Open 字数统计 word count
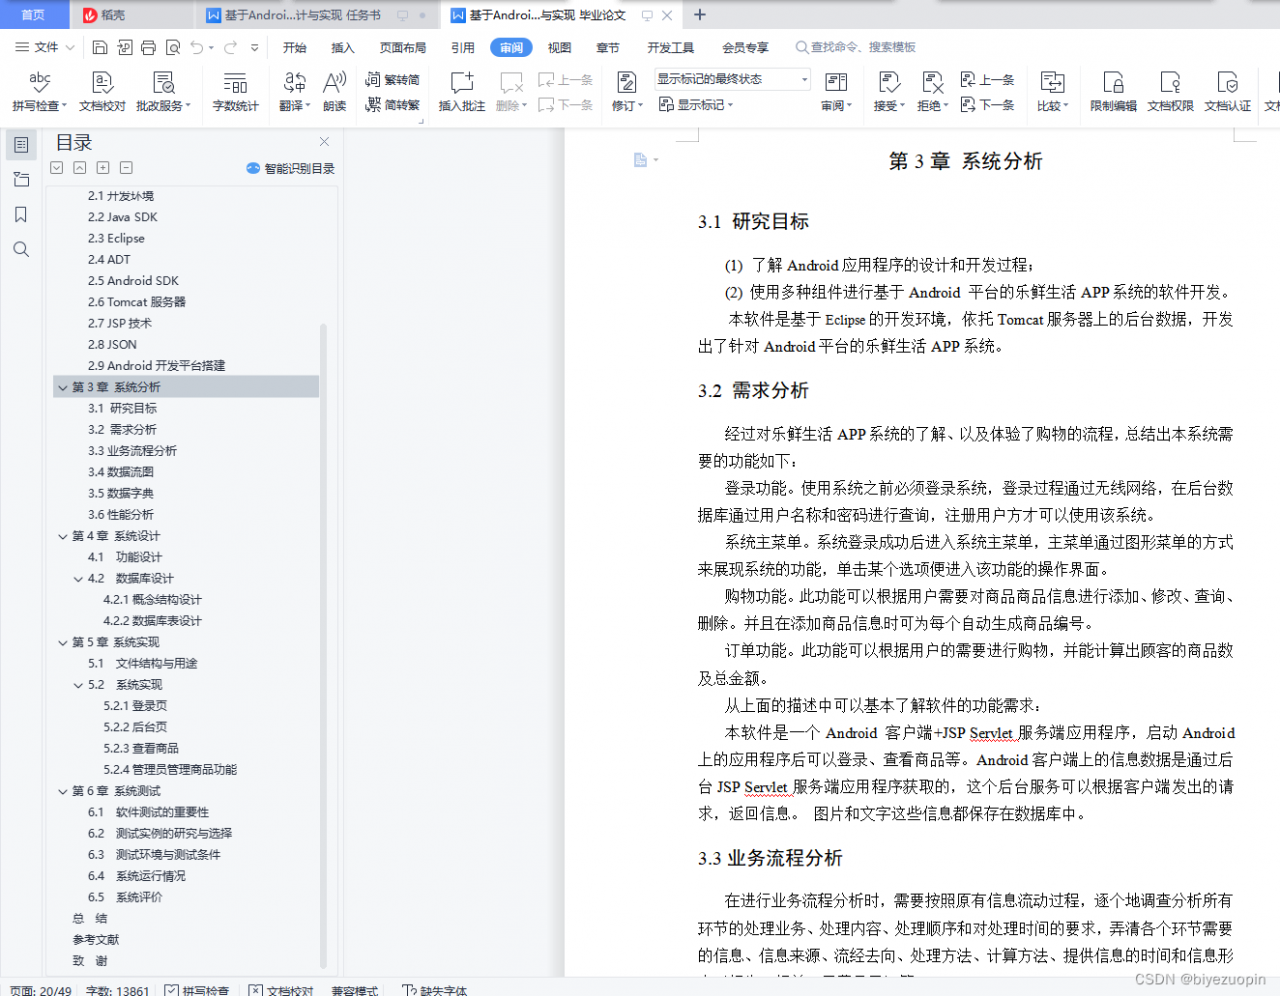 click(235, 91)
